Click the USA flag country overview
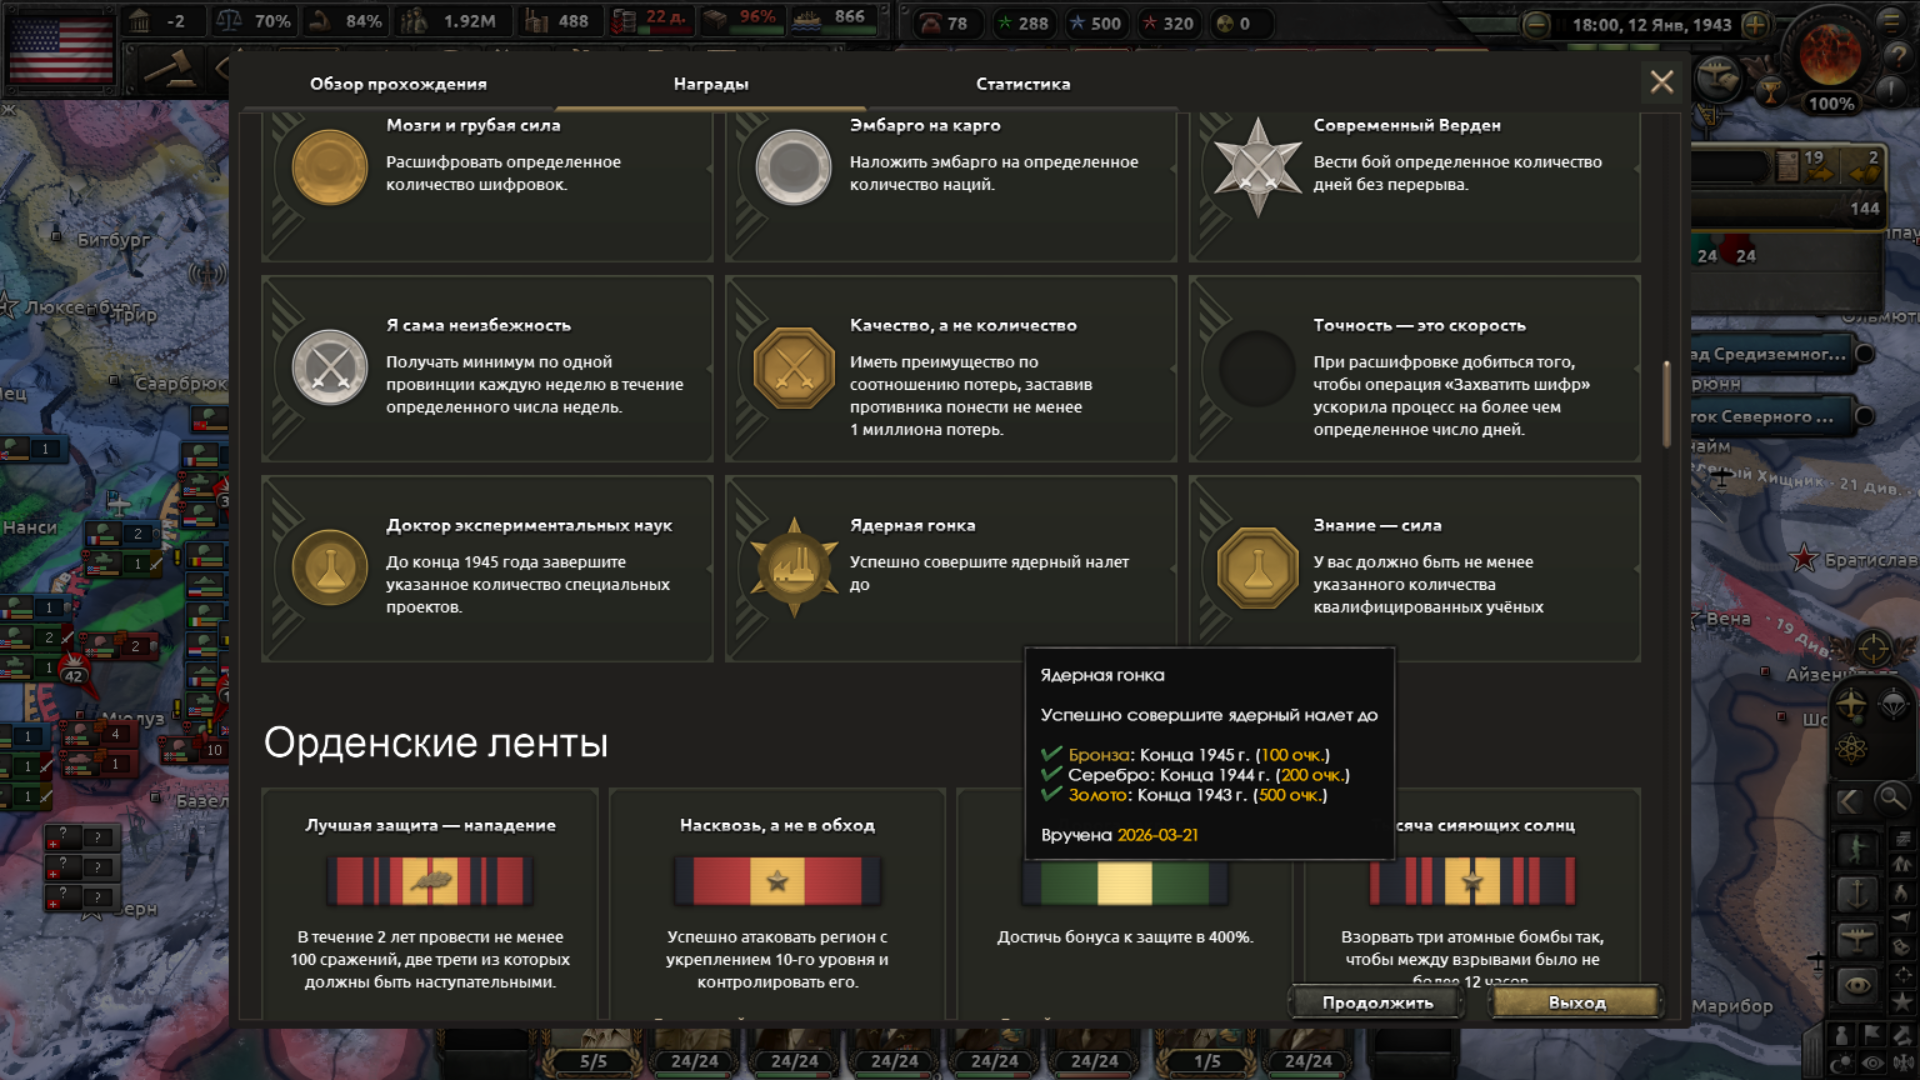The image size is (1920, 1080). [x=61, y=50]
